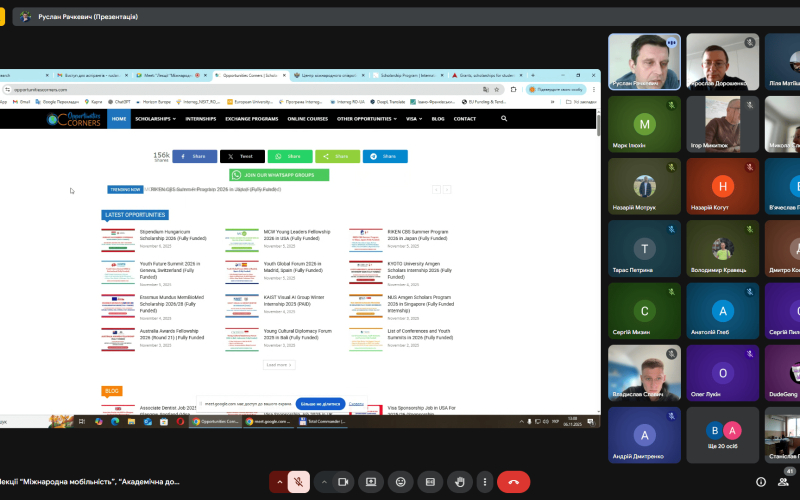Open audio settings arrow beside microphone
The height and width of the screenshot is (500, 800).
click(278, 481)
